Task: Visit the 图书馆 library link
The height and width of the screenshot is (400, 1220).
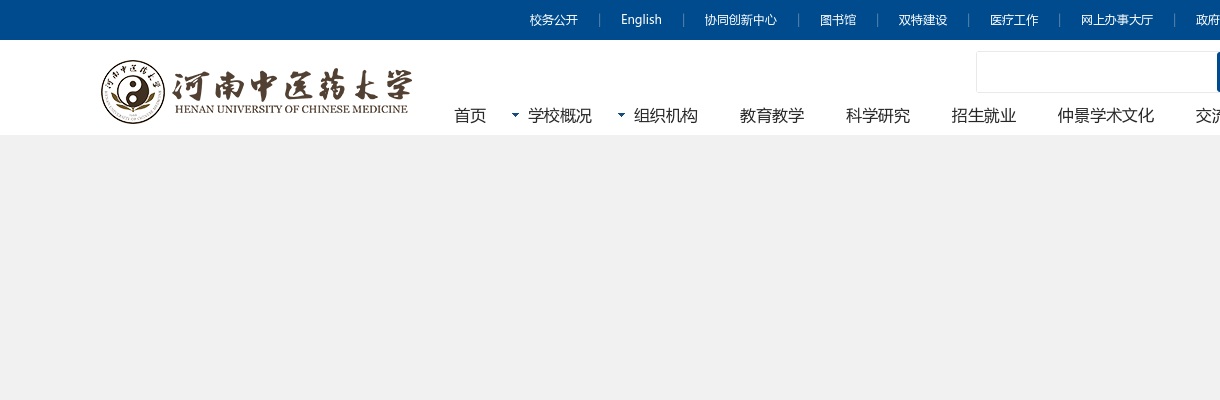Action: coord(838,20)
